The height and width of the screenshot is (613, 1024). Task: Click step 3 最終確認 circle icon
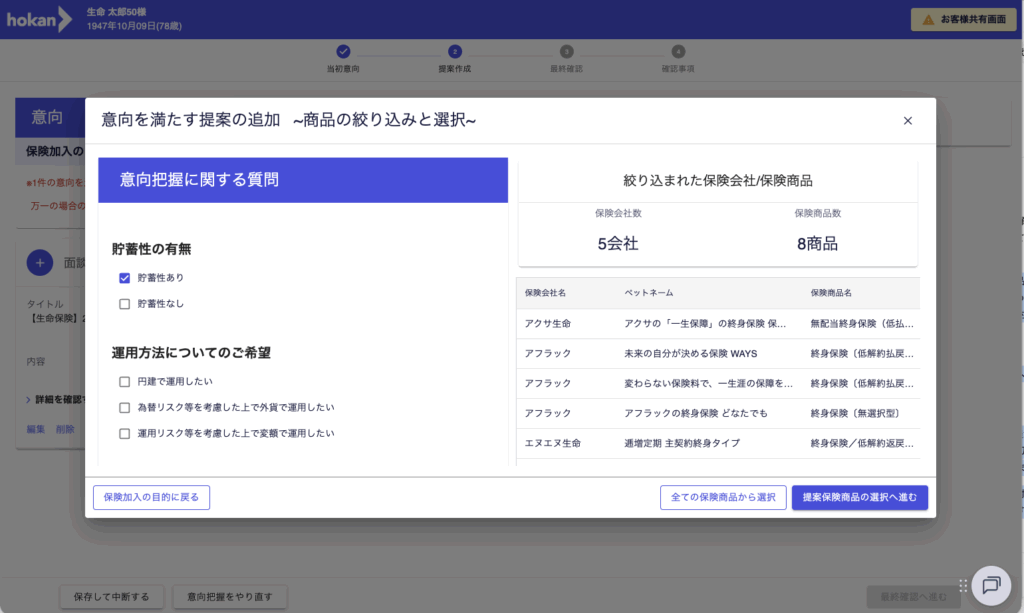[x=566, y=51]
